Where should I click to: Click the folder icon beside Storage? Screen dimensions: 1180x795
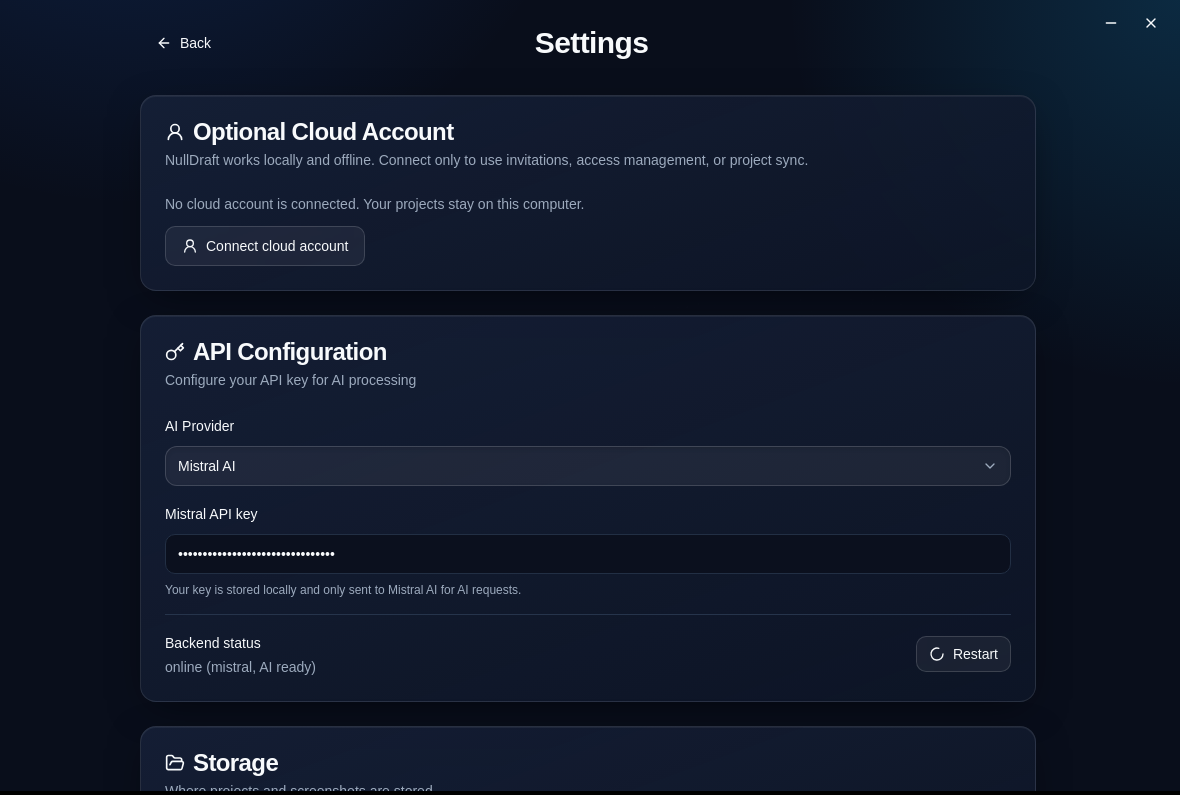(175, 763)
